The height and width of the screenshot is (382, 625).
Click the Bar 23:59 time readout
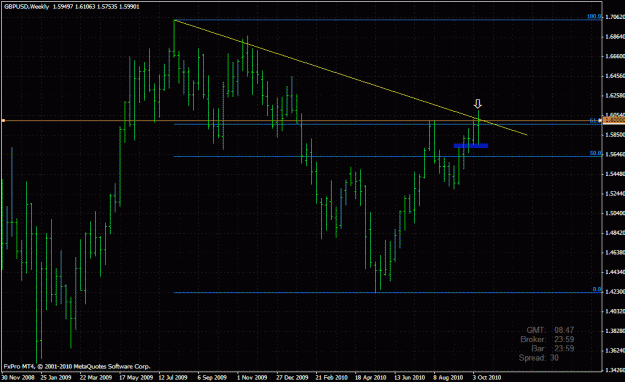tap(552, 349)
